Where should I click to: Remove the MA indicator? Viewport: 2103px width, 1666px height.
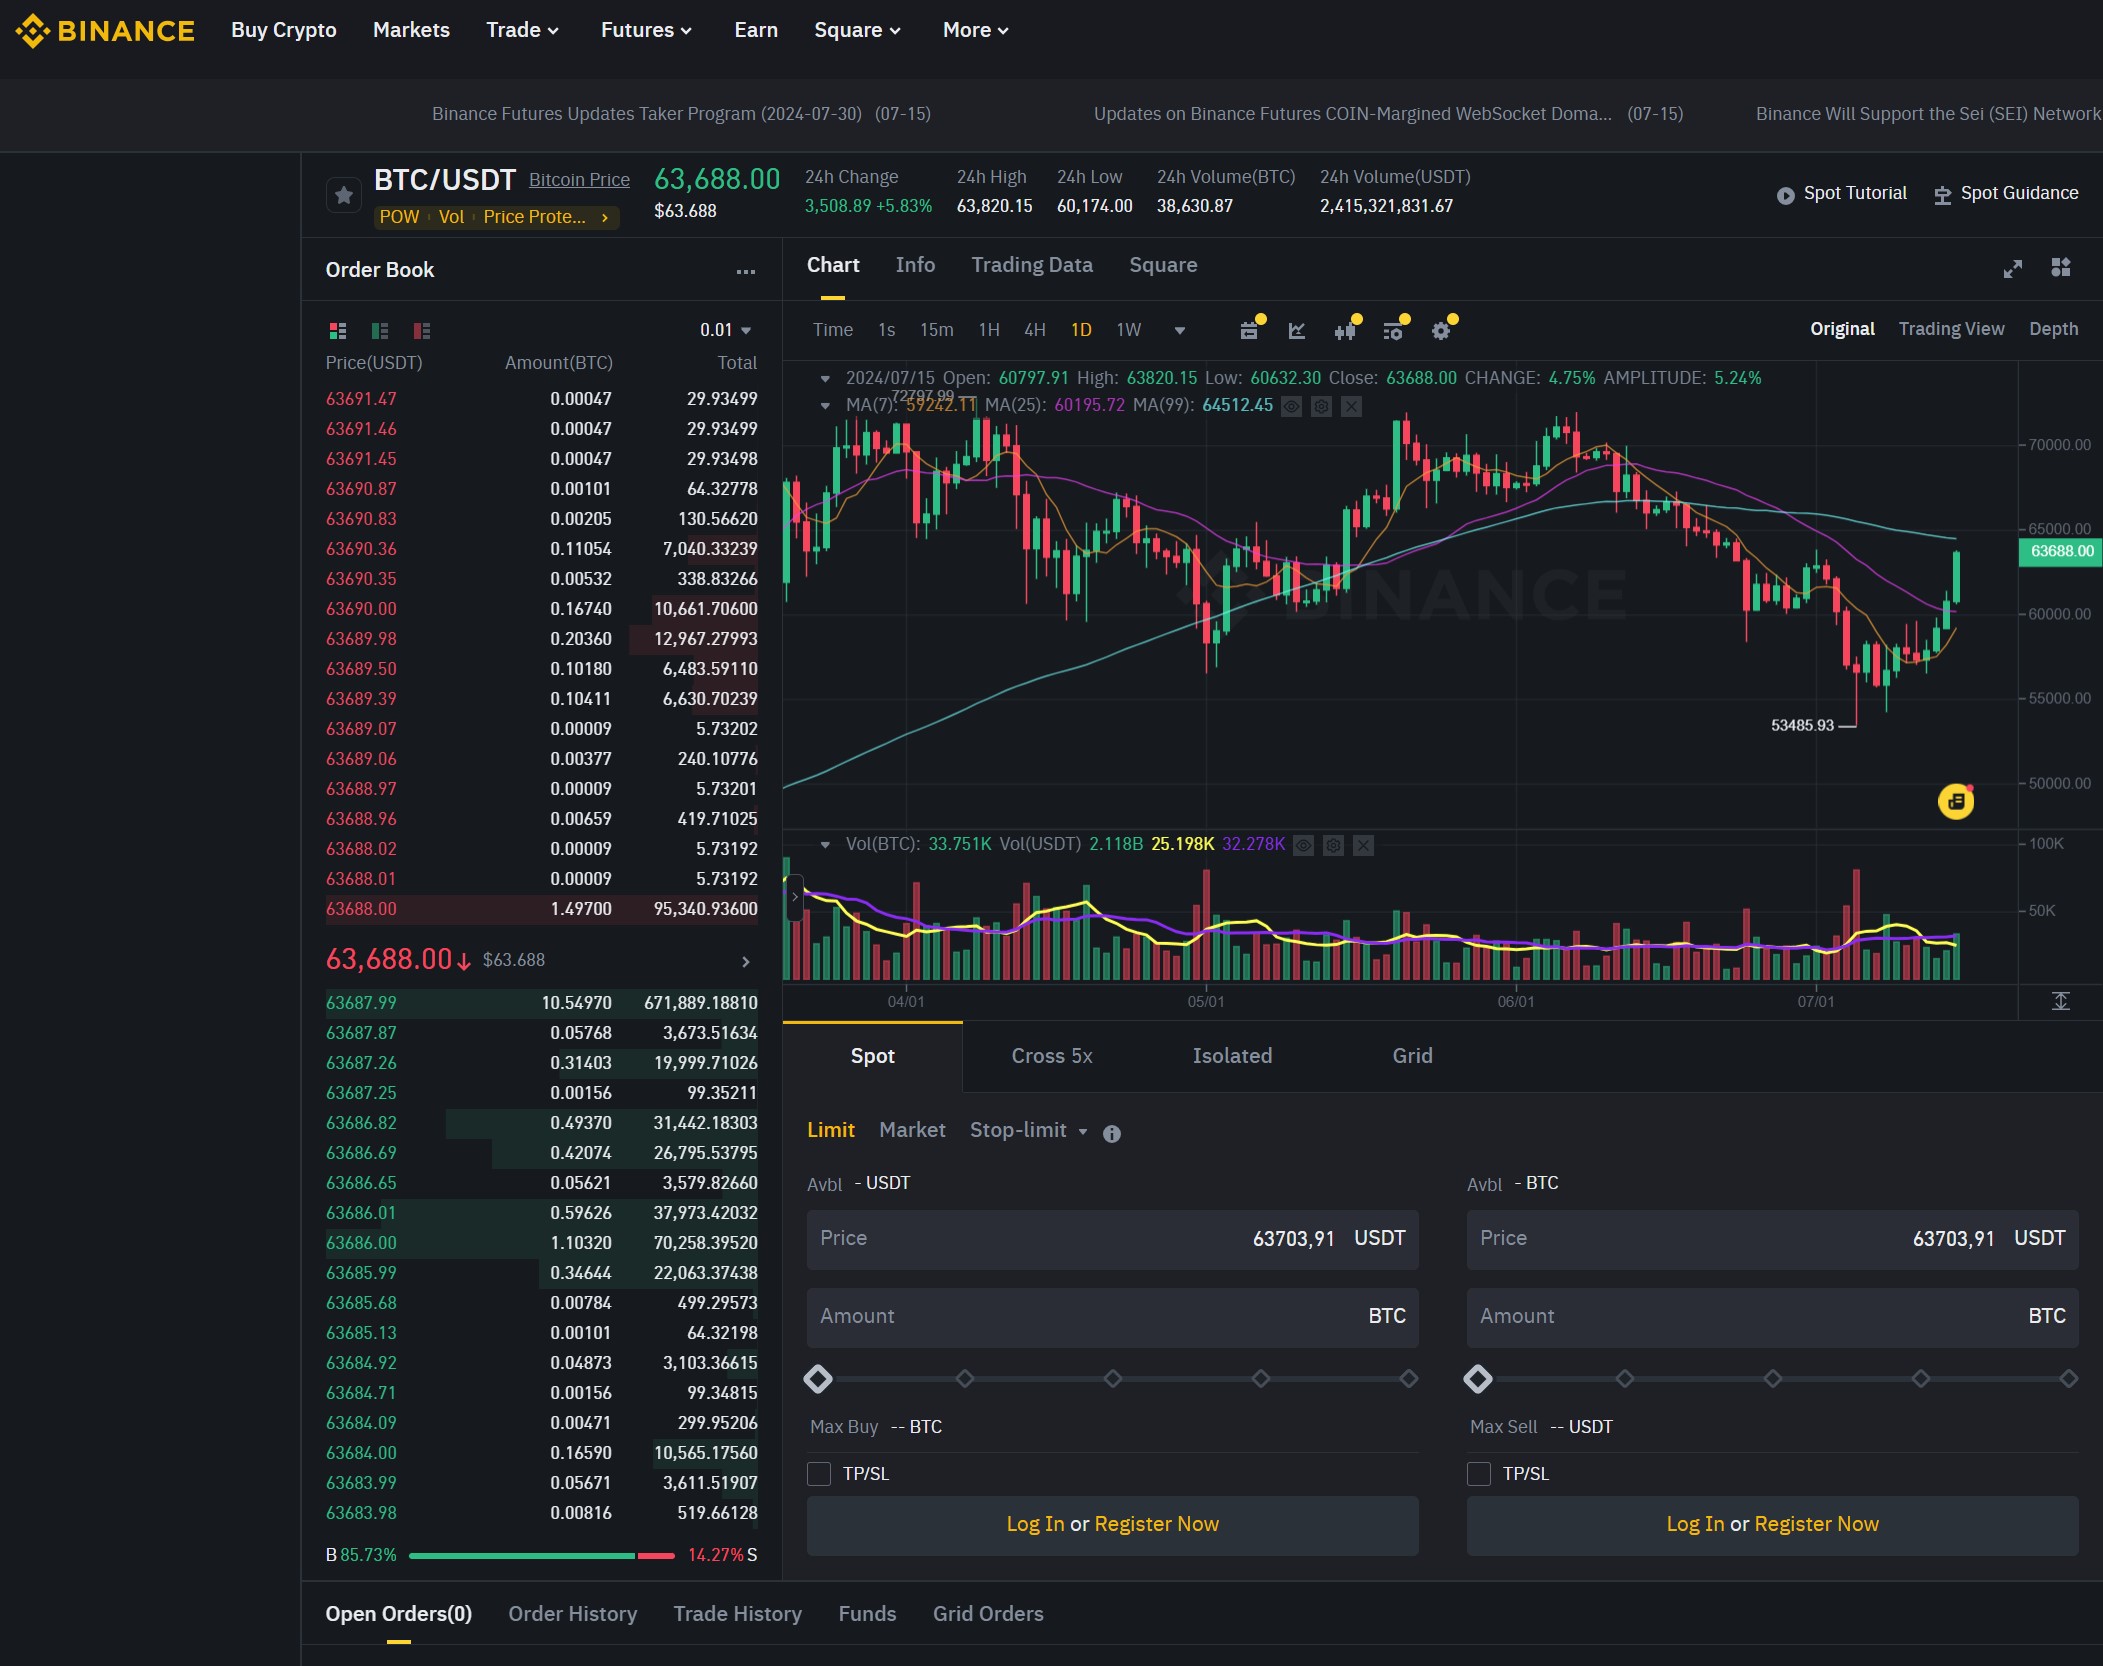click(1351, 406)
